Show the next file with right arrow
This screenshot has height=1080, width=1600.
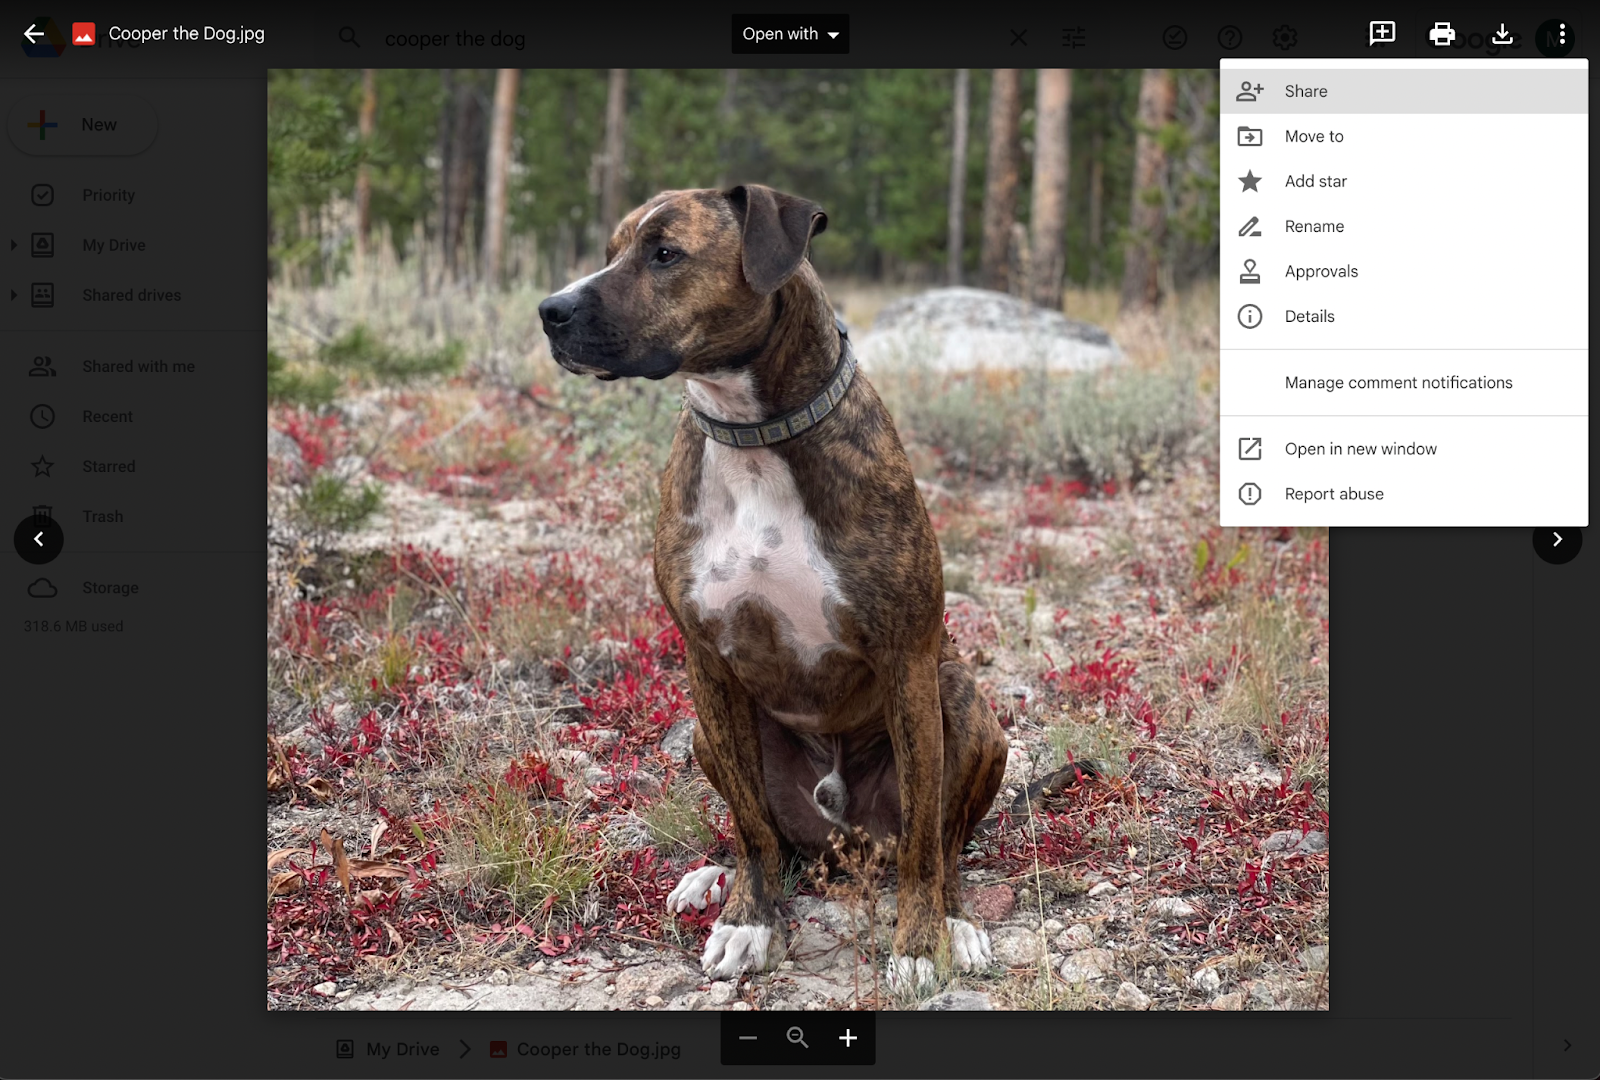[x=1557, y=539]
